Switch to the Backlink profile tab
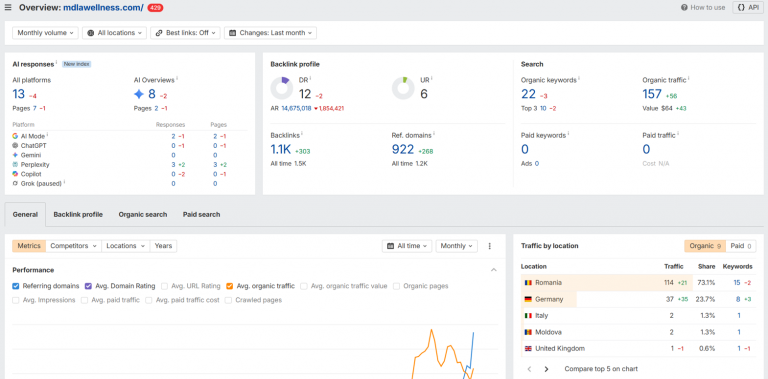The height and width of the screenshot is (379, 768). [x=78, y=214]
